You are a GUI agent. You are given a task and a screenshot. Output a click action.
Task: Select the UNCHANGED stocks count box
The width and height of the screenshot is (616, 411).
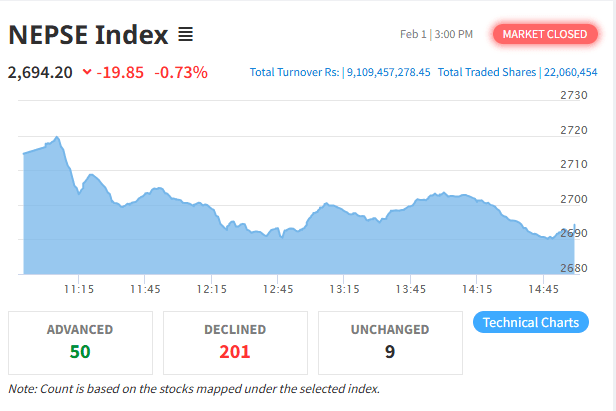(x=390, y=342)
